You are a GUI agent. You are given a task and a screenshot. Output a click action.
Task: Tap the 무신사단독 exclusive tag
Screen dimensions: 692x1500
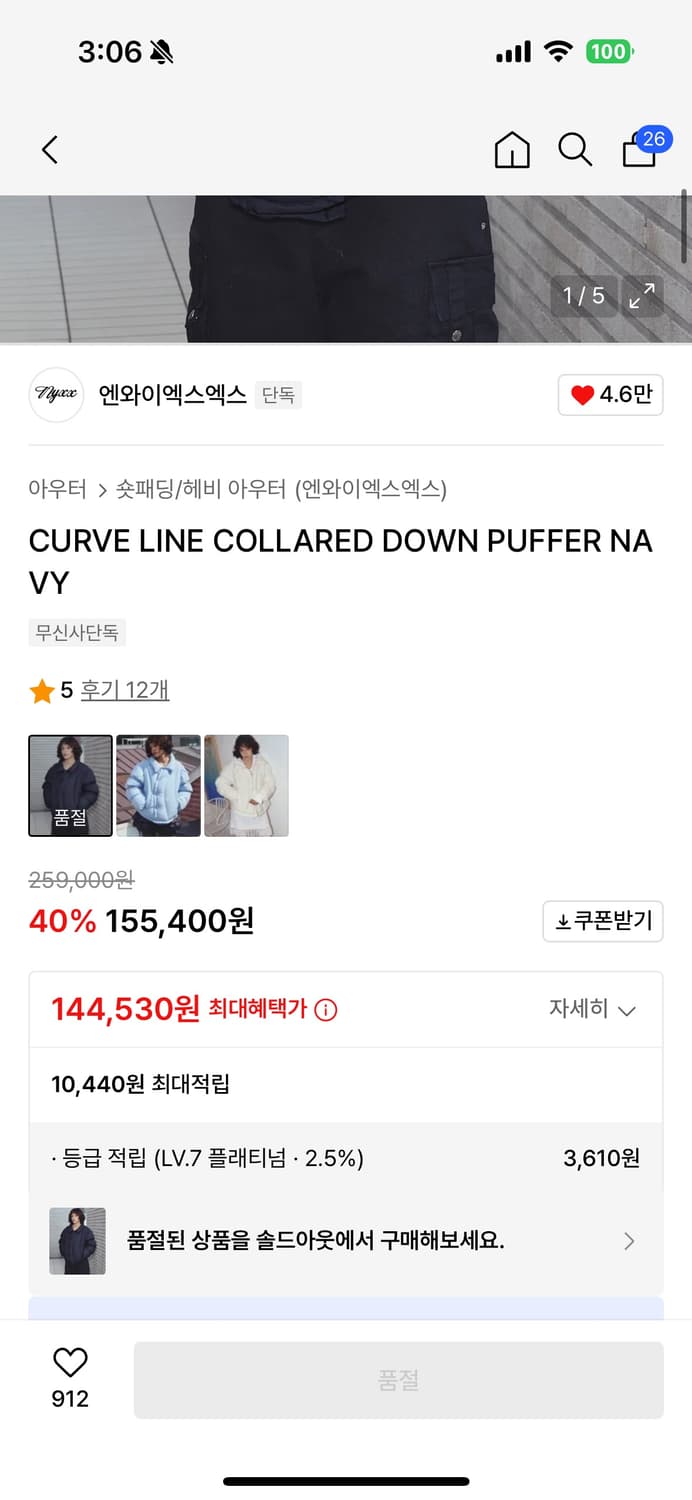(x=77, y=632)
